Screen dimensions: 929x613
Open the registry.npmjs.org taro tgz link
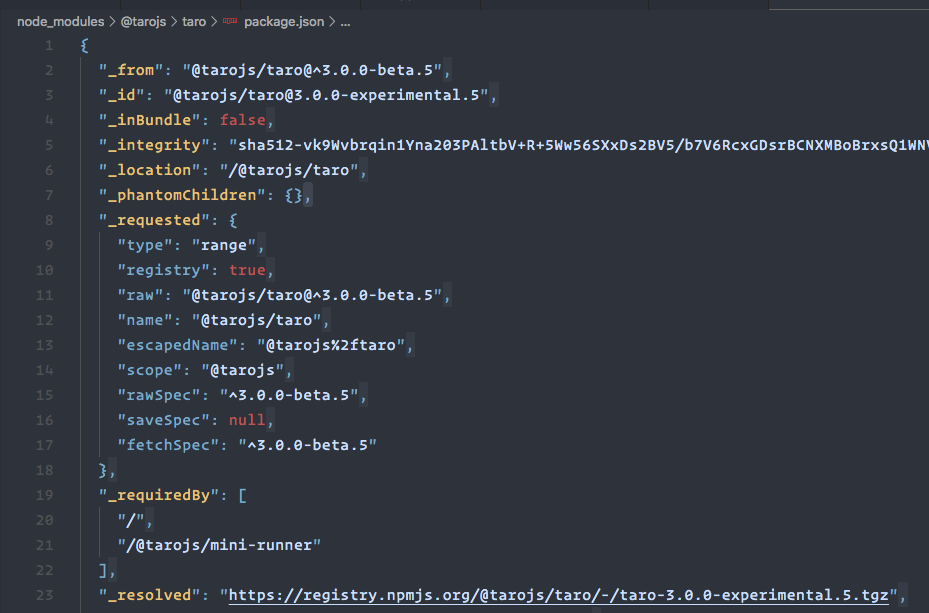(559, 595)
